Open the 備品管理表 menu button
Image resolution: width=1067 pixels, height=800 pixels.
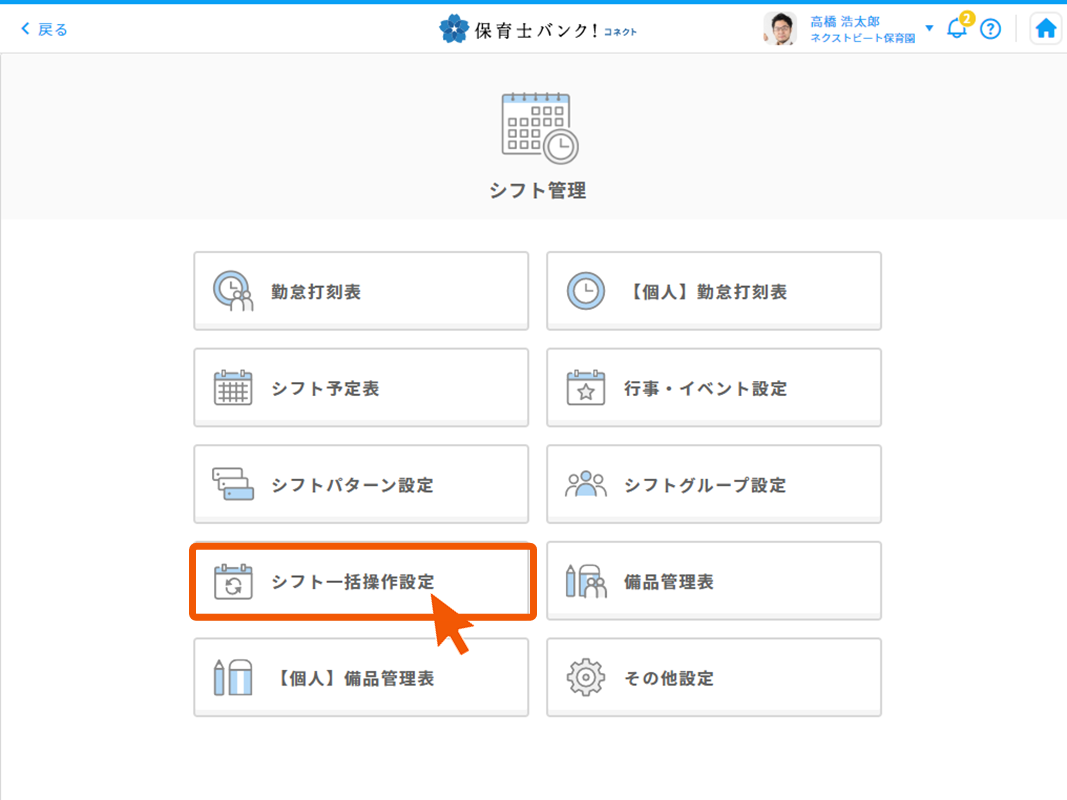click(713, 582)
